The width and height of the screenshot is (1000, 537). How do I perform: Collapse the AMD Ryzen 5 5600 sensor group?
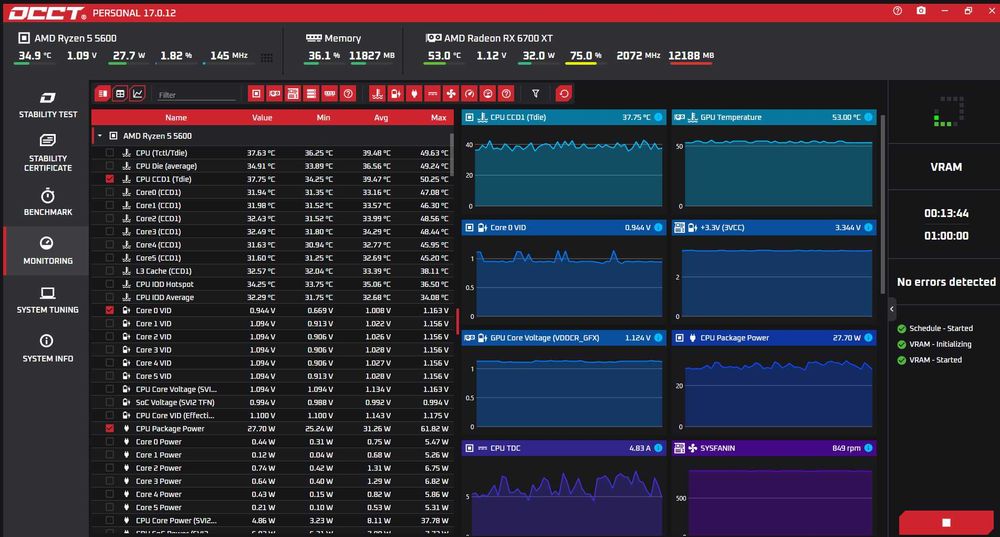point(99,136)
